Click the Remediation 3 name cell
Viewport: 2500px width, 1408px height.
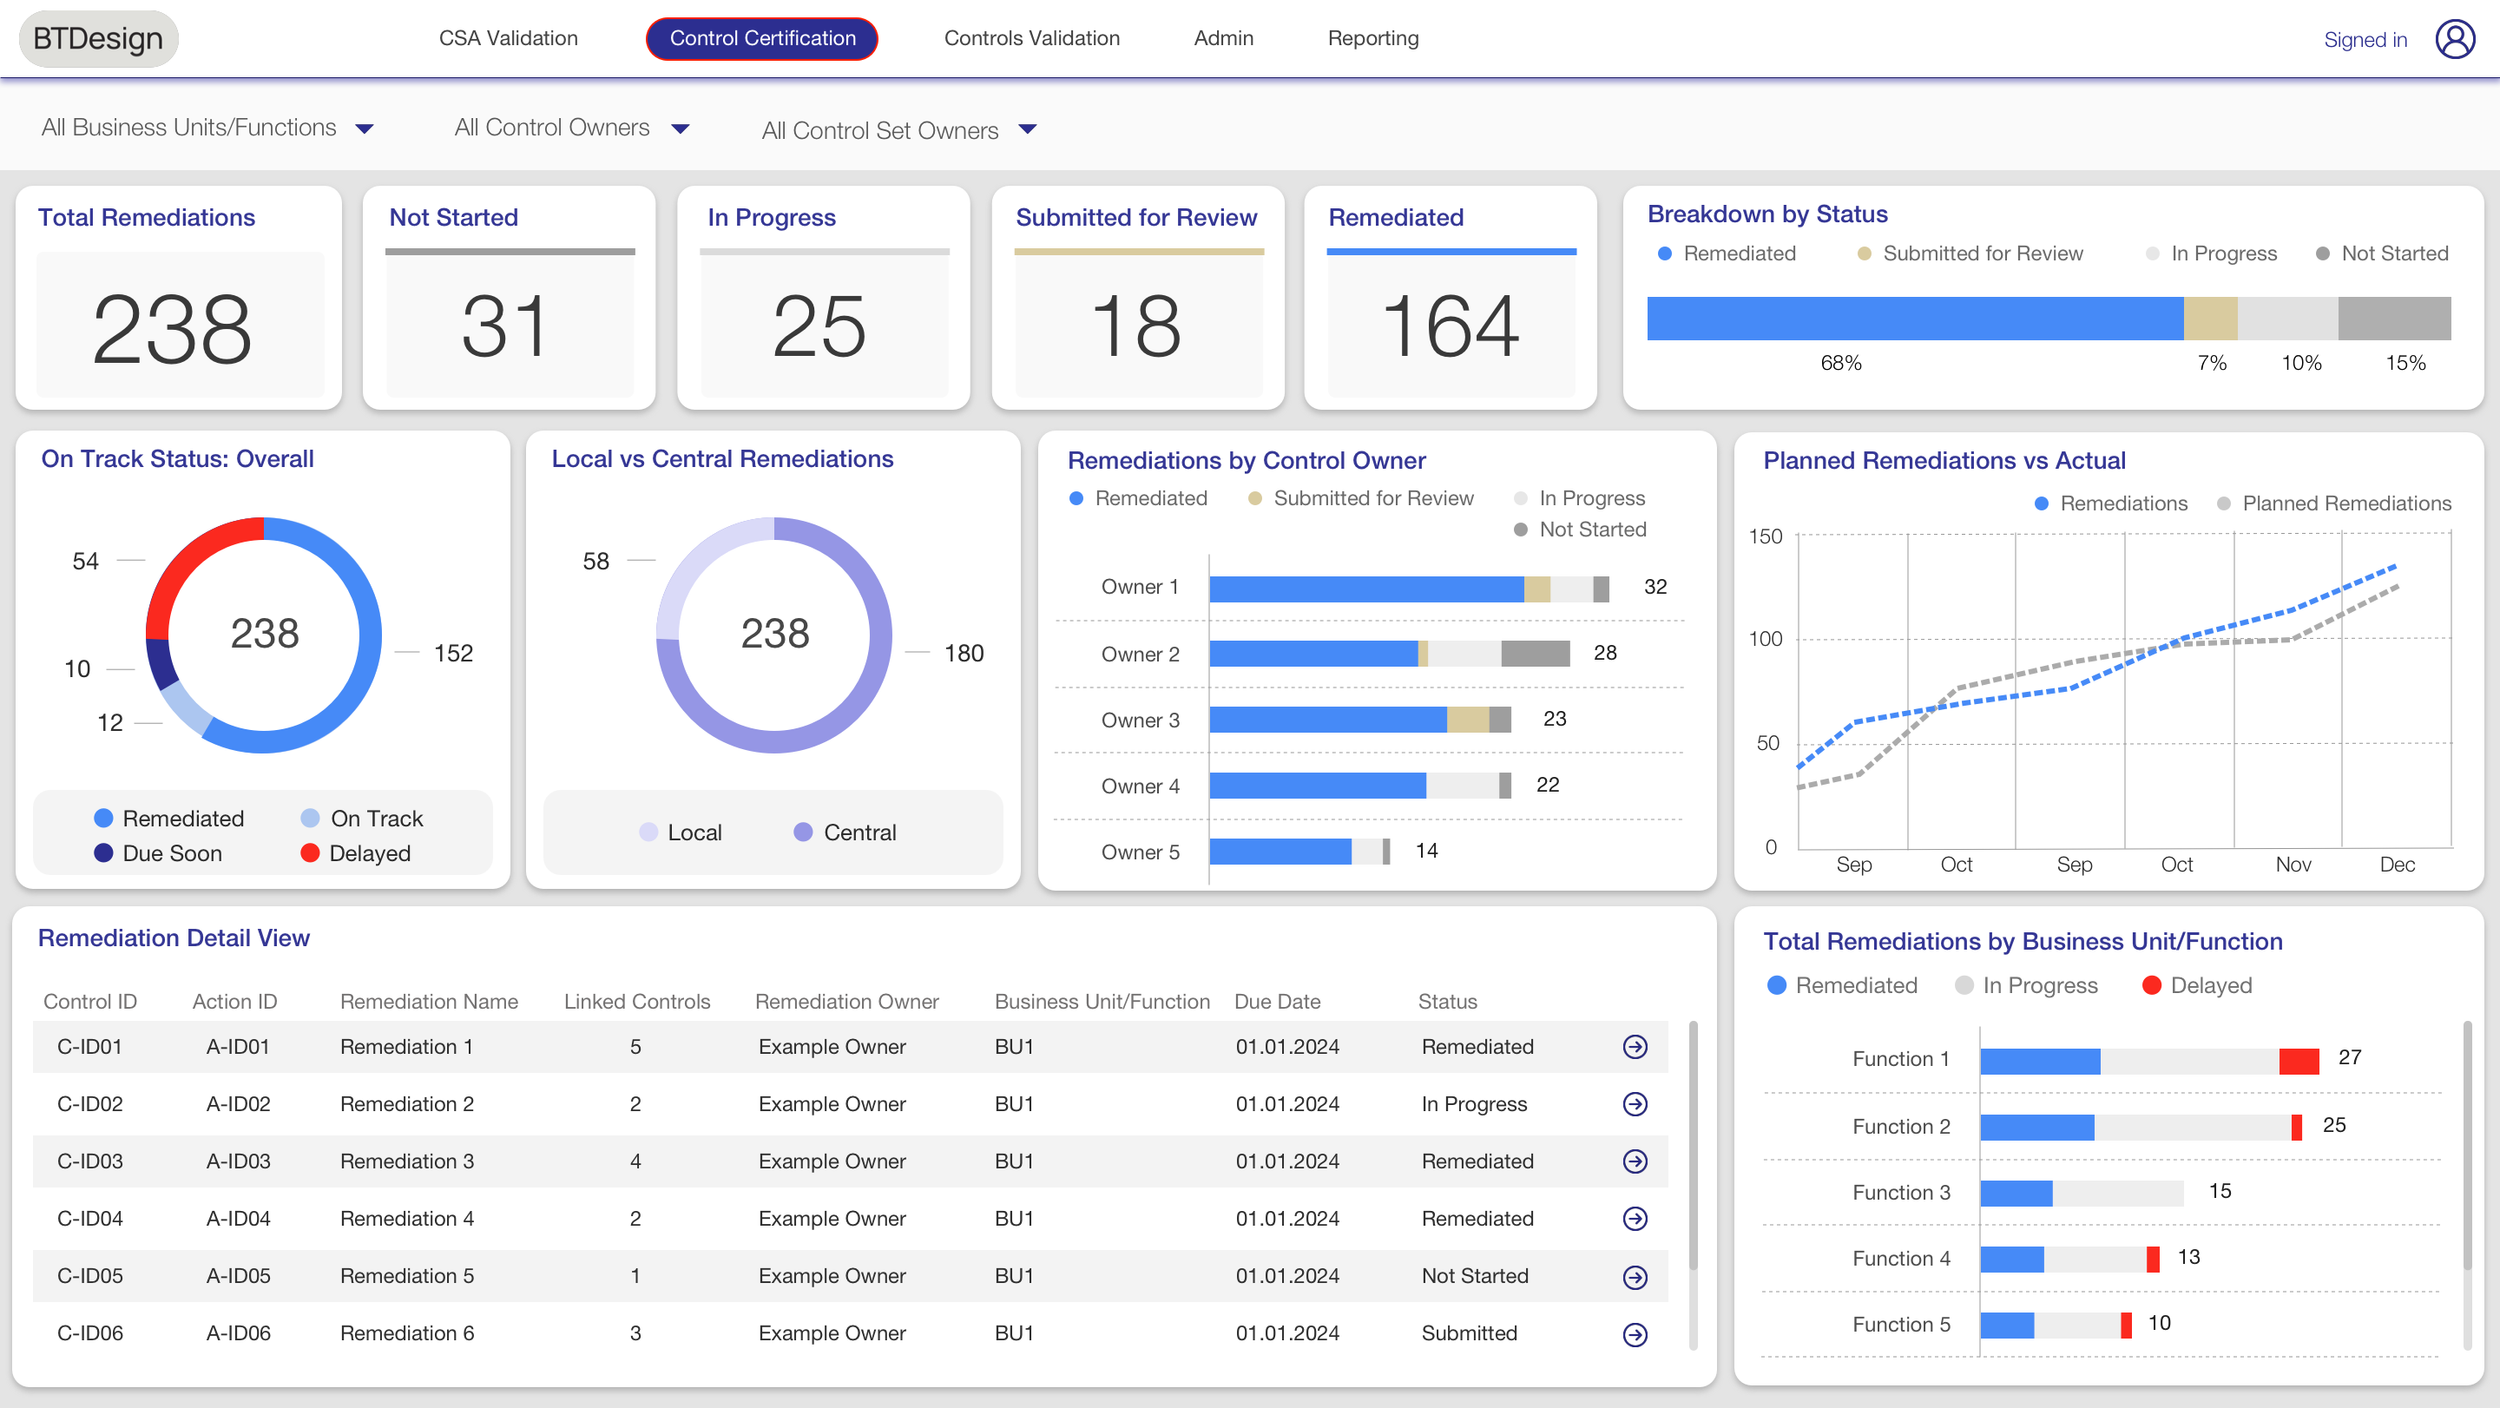(x=407, y=1162)
